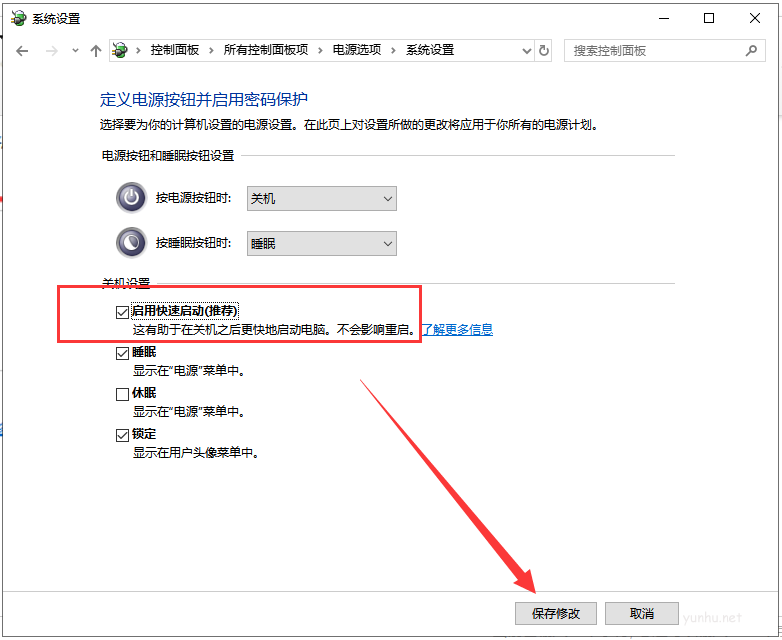This screenshot has width=782, height=640.
Task: Navigate to 控制面板 breadcrumb
Action: coord(175,50)
